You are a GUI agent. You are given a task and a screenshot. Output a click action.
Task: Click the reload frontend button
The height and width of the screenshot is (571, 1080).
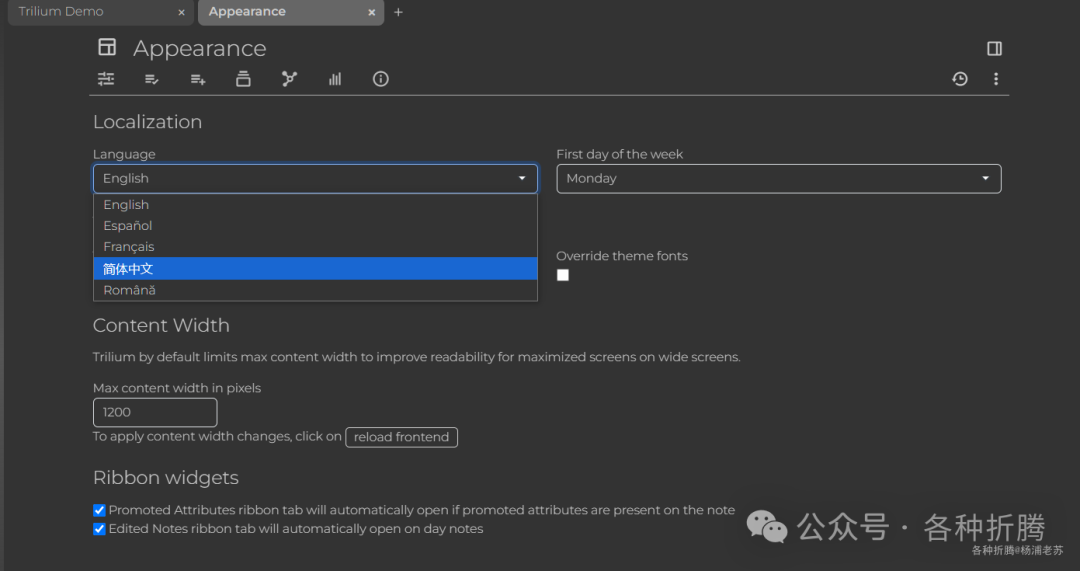click(402, 437)
